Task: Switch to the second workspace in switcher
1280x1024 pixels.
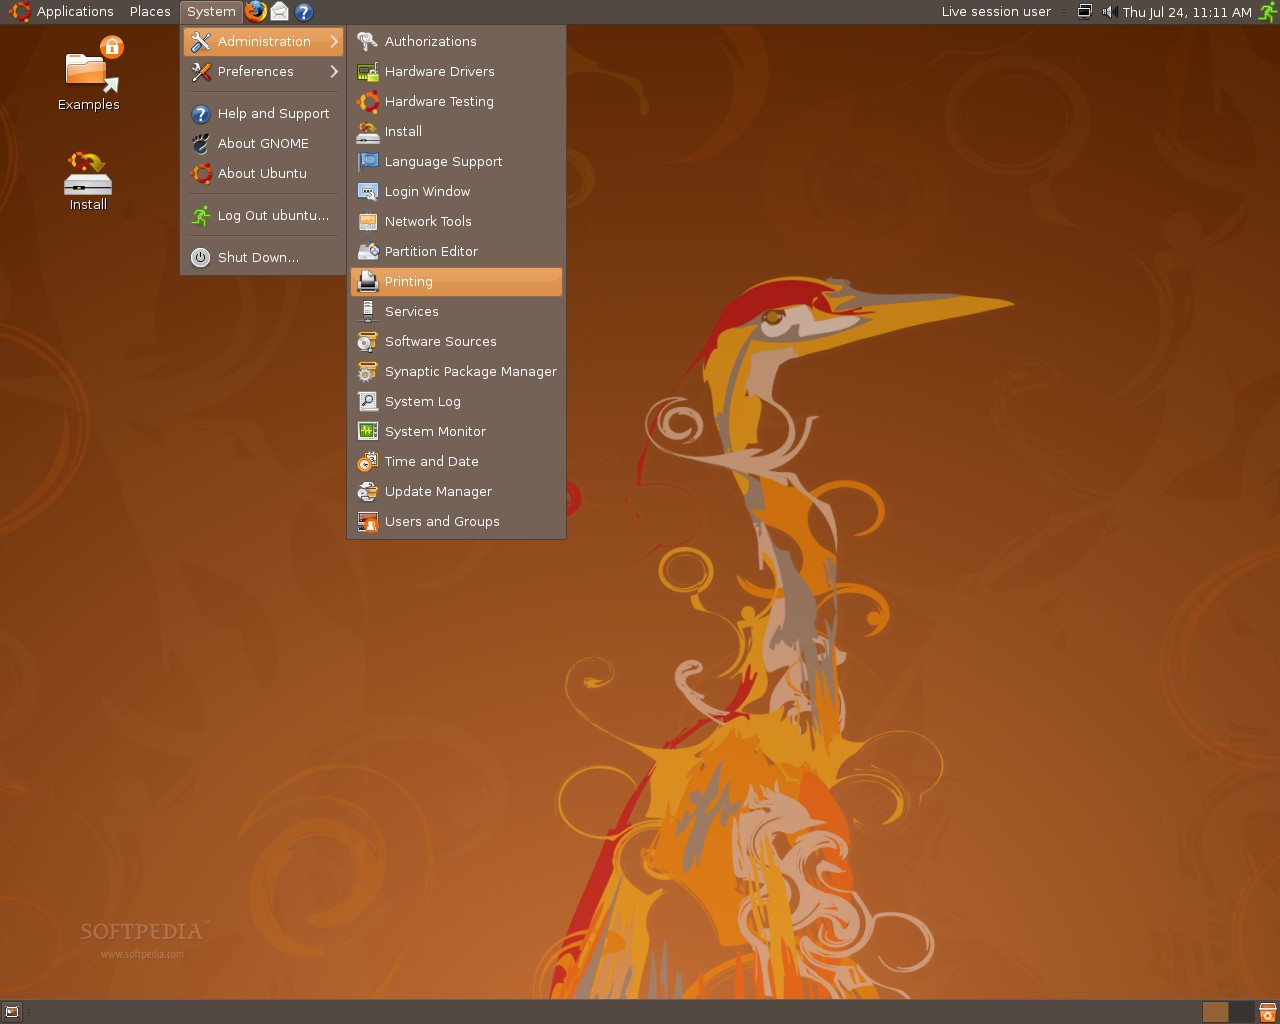Action: 1241,1012
